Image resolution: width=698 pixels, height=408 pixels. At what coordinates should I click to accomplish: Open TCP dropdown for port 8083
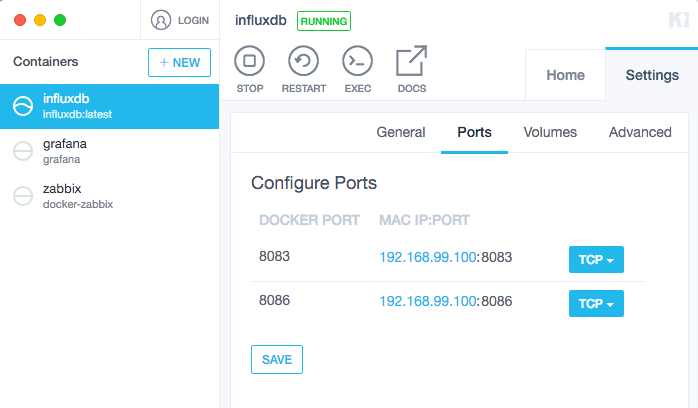(x=596, y=259)
